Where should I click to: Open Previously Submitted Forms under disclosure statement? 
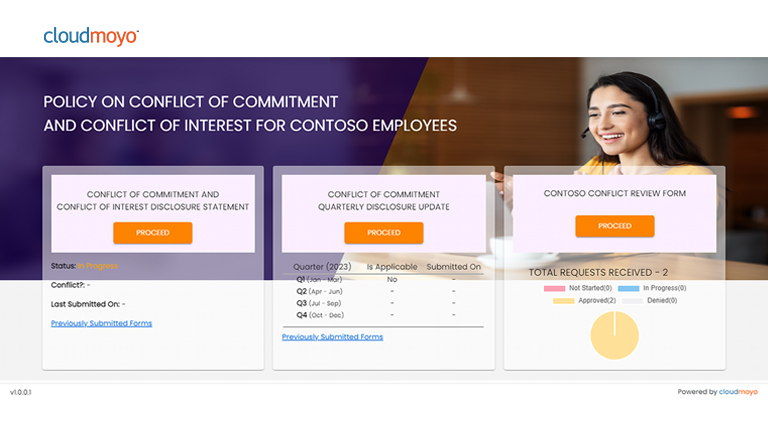pos(101,323)
